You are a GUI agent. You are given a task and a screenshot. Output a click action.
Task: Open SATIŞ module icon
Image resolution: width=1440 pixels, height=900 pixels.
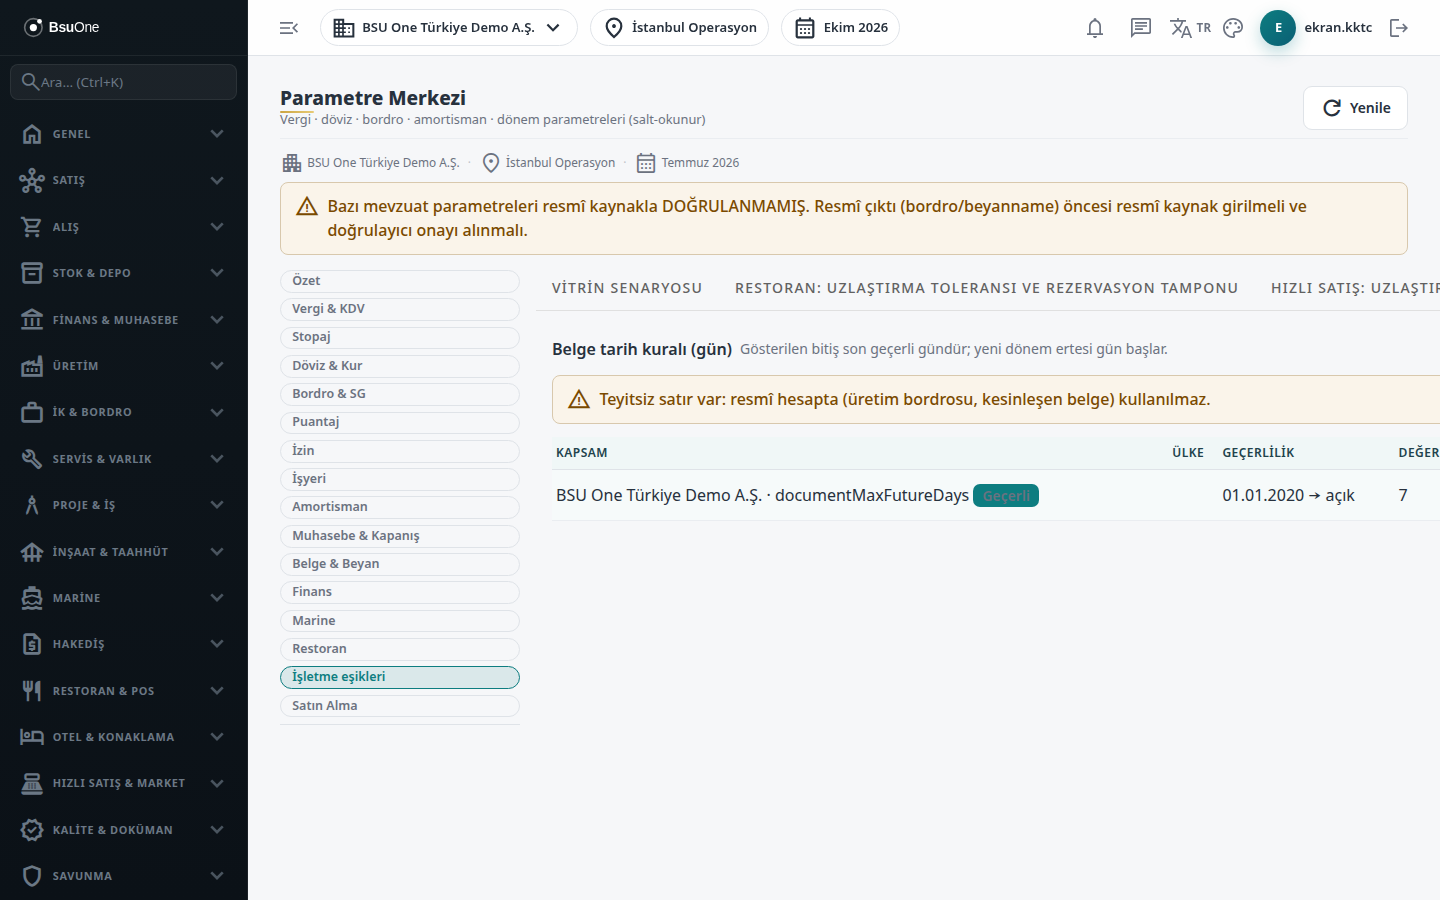(32, 180)
